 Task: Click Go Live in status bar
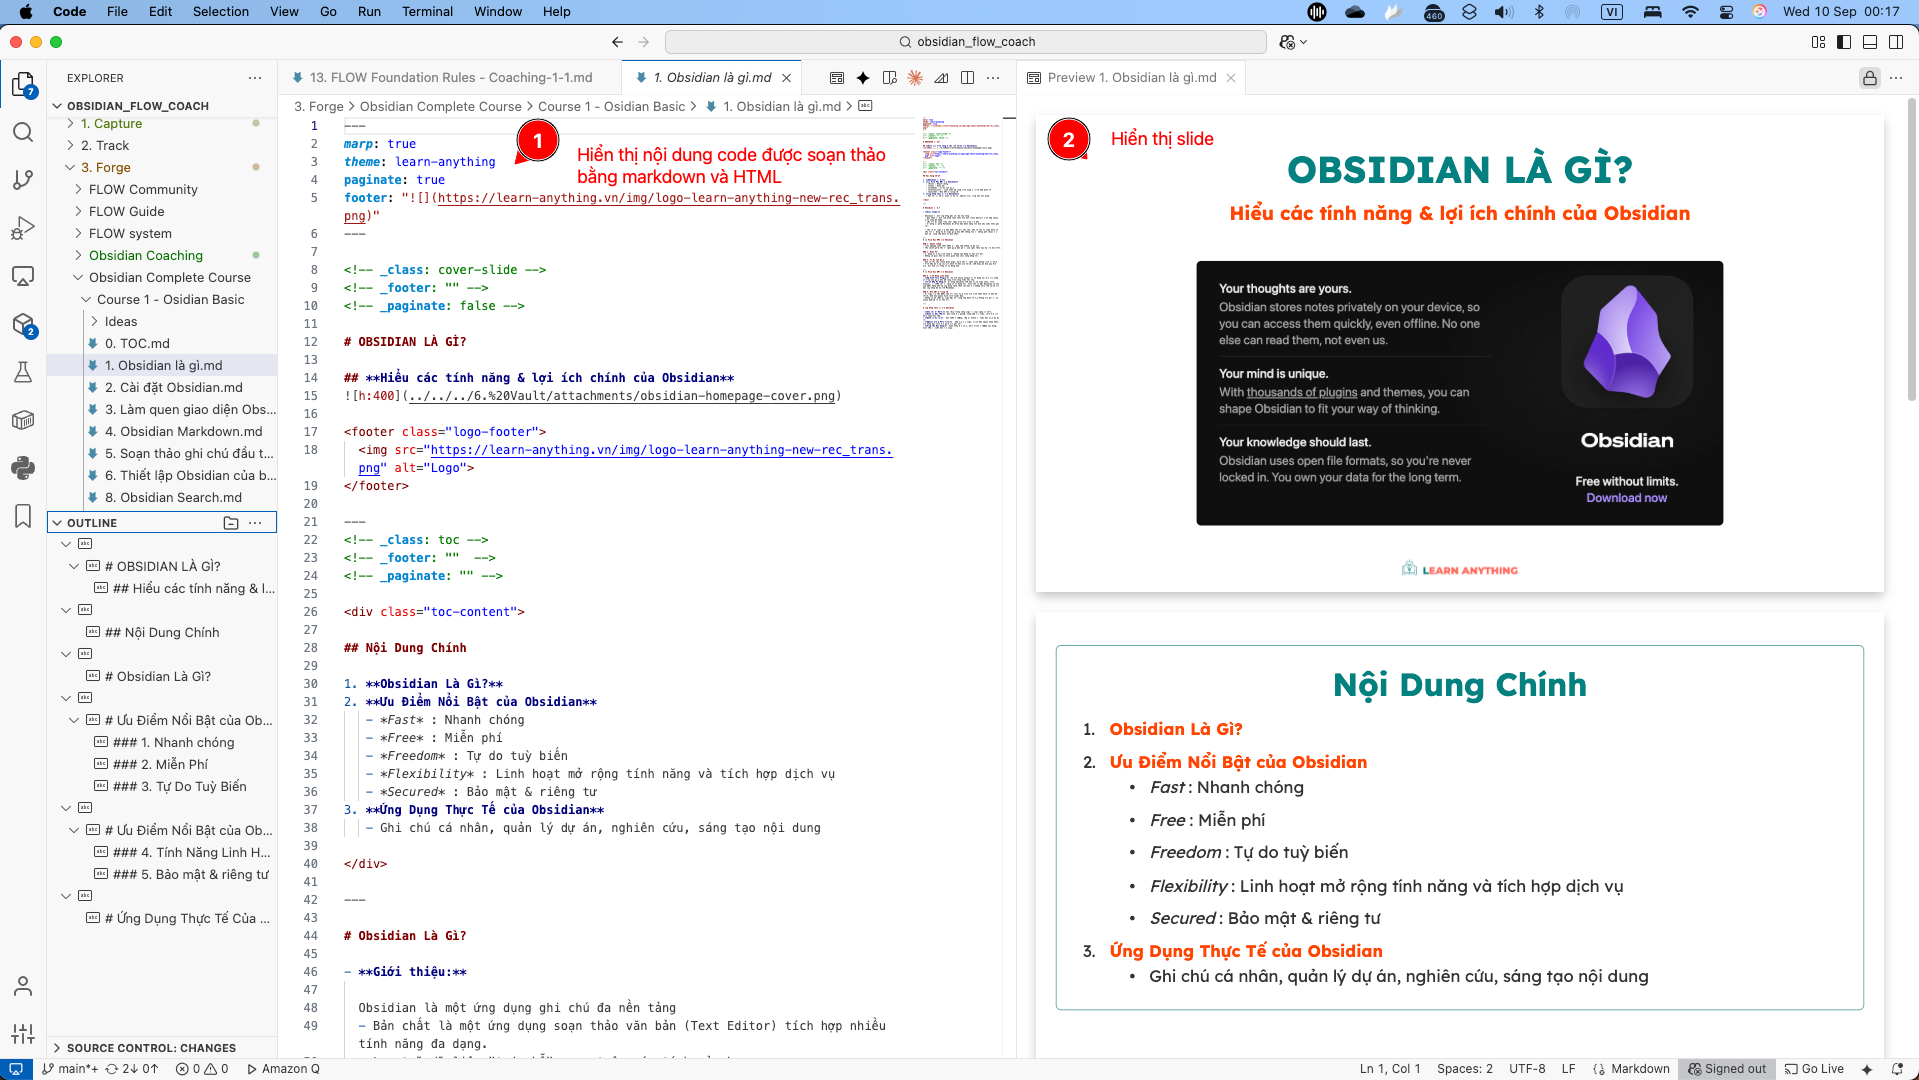[1814, 1069]
